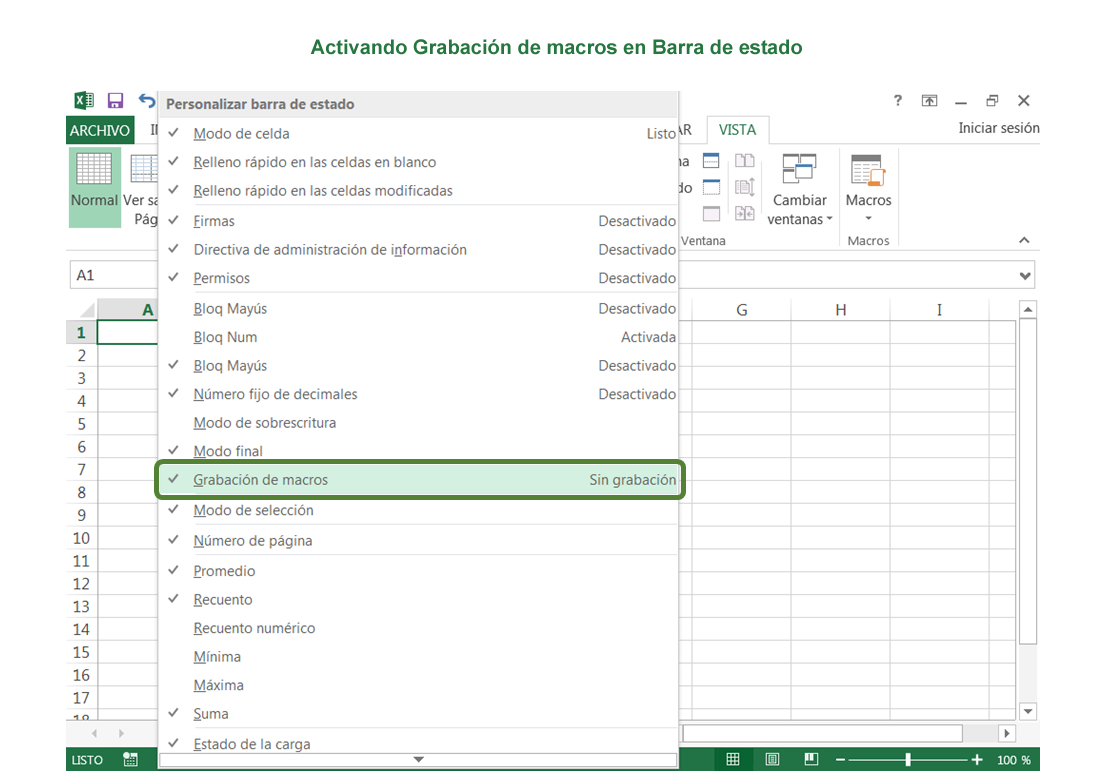Enable Mínima menu entry
This screenshot has width=1100, height=779.
418,657
